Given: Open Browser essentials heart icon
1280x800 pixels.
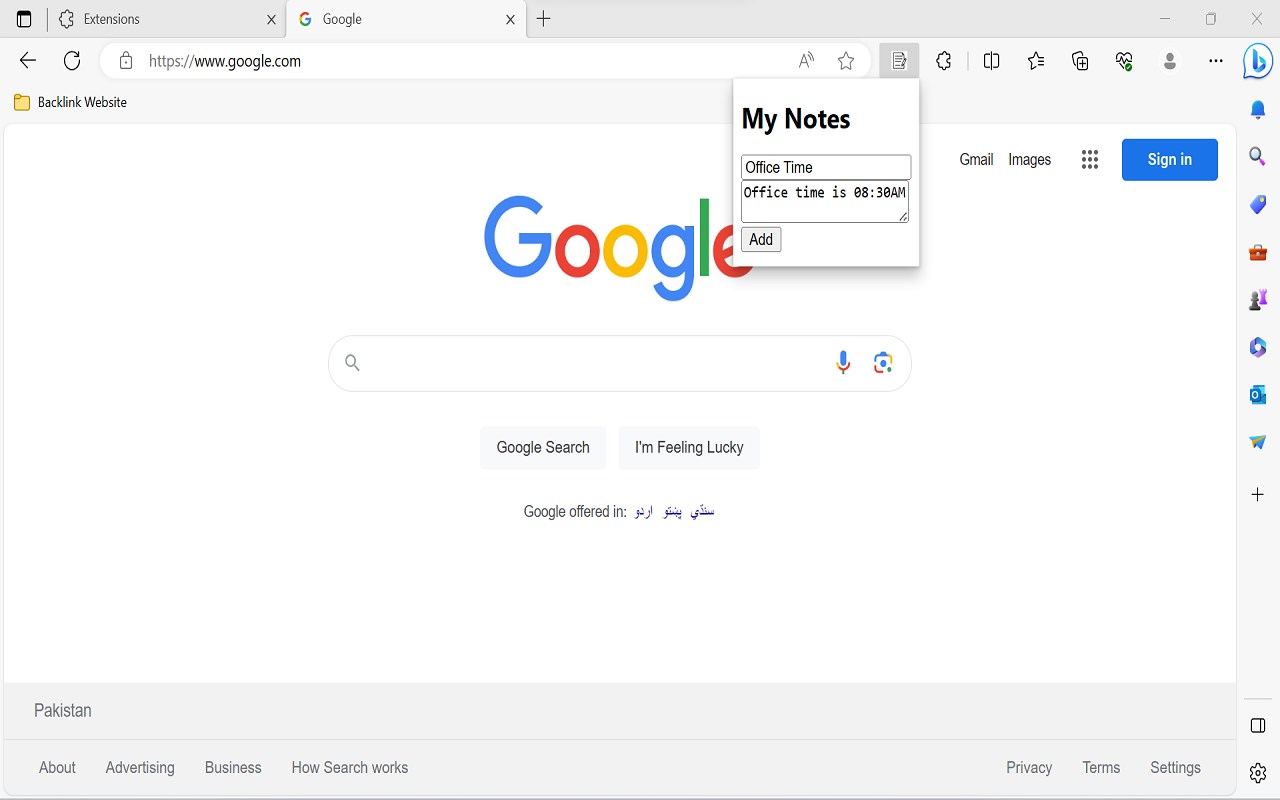Looking at the screenshot, I should click(x=1124, y=61).
